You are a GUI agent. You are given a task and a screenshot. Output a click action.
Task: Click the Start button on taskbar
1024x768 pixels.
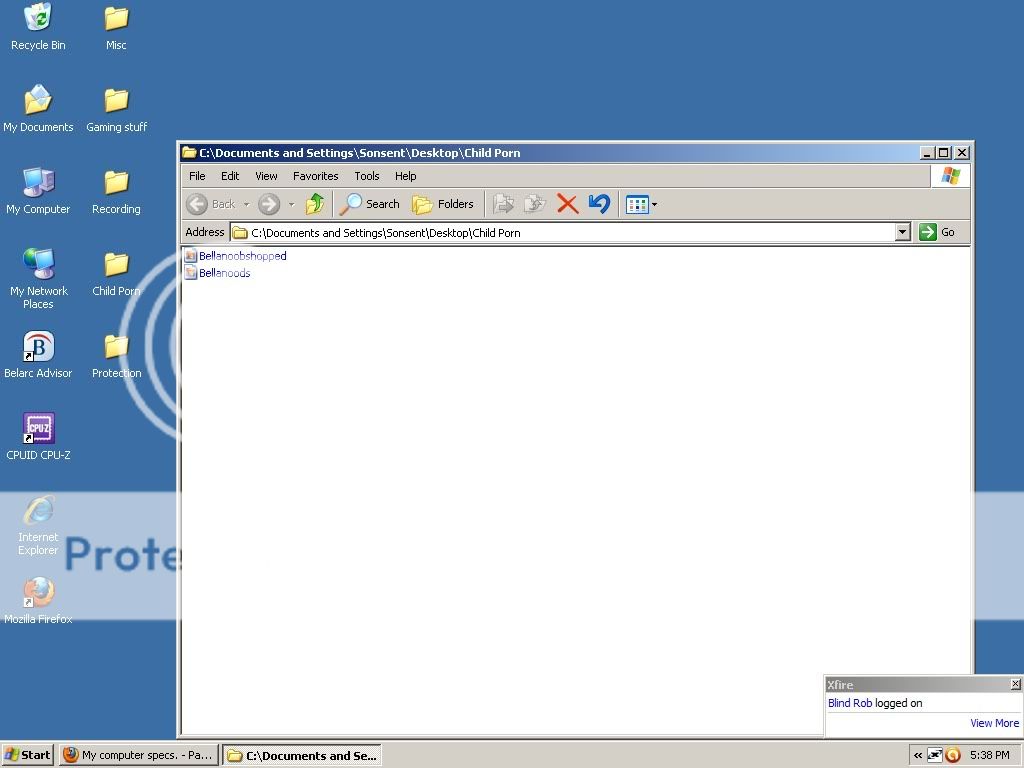coord(27,755)
